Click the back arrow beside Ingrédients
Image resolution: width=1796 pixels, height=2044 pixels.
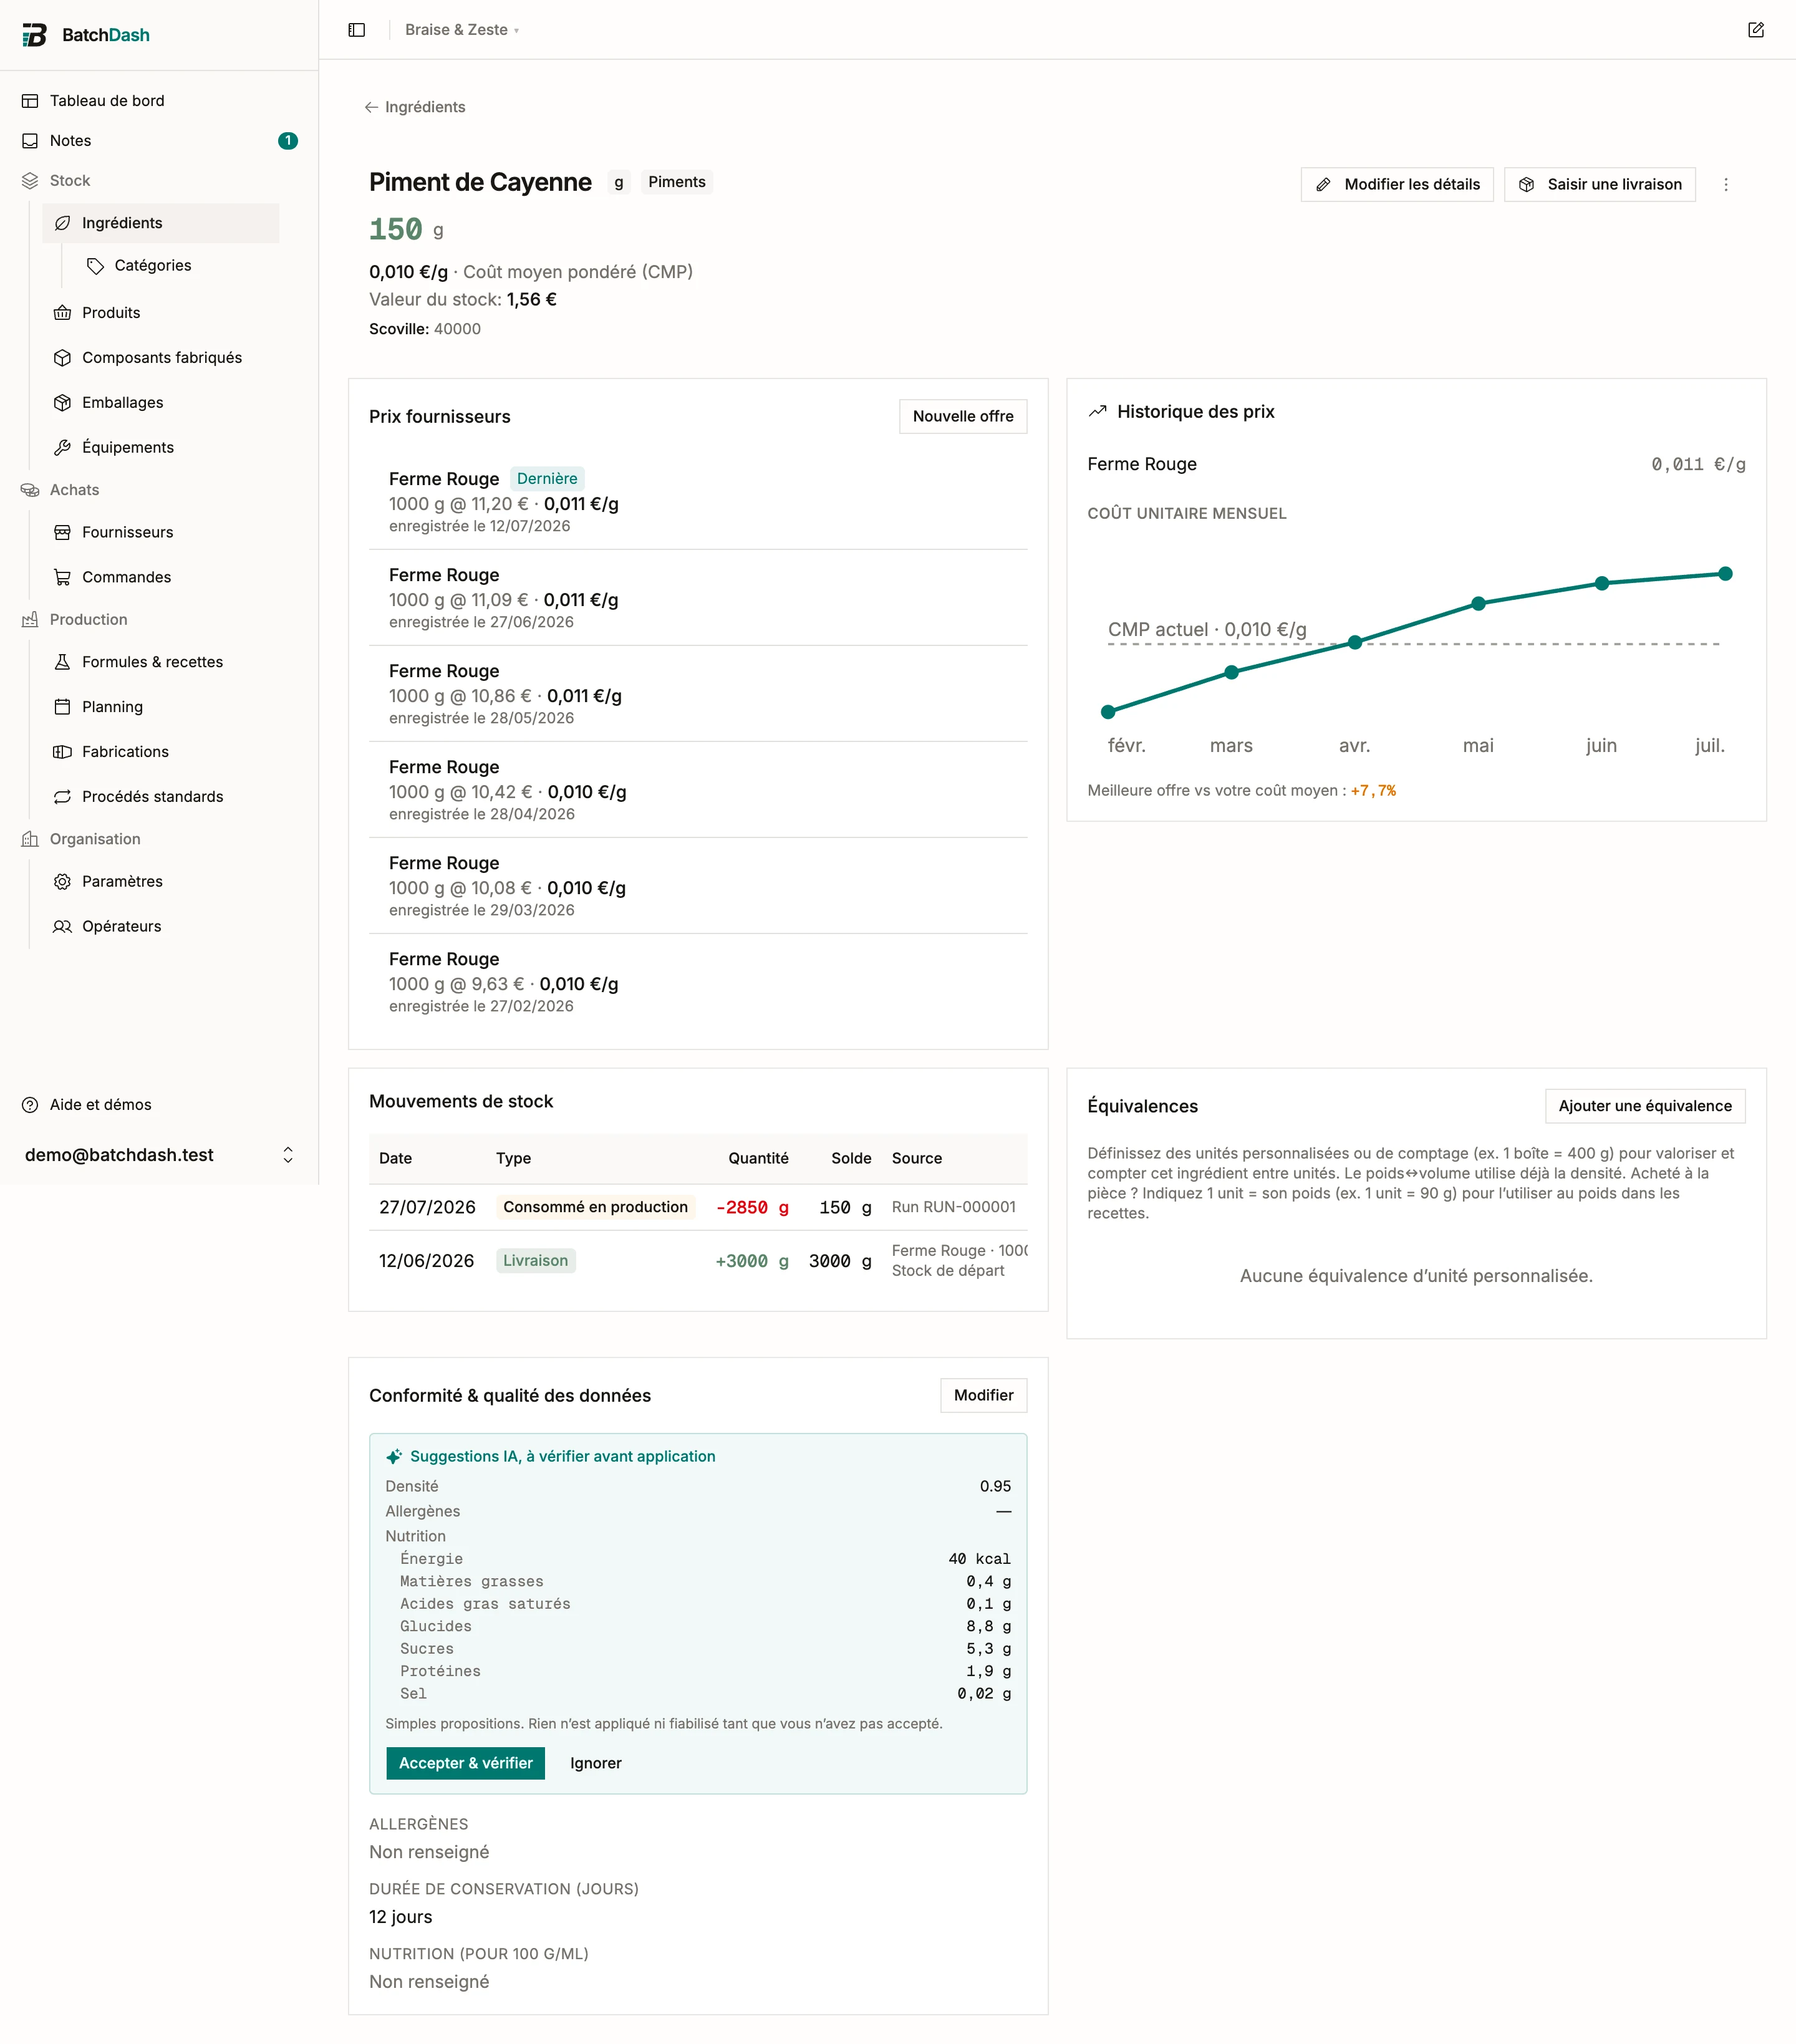[x=371, y=107]
